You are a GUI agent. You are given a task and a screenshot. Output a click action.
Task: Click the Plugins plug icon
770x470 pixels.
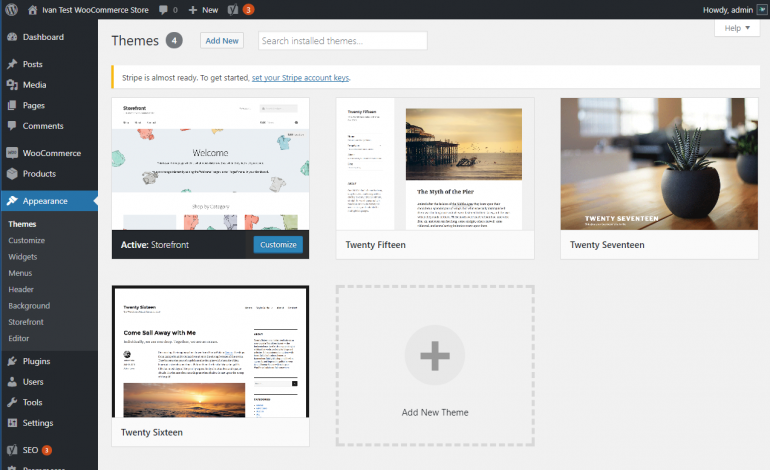12,361
